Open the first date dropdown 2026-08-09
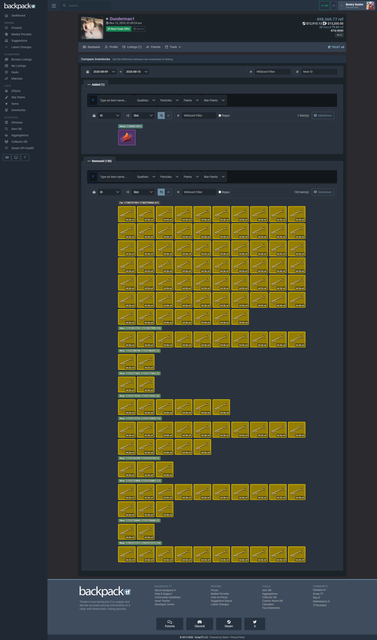This screenshot has height=640, width=377. coord(104,71)
